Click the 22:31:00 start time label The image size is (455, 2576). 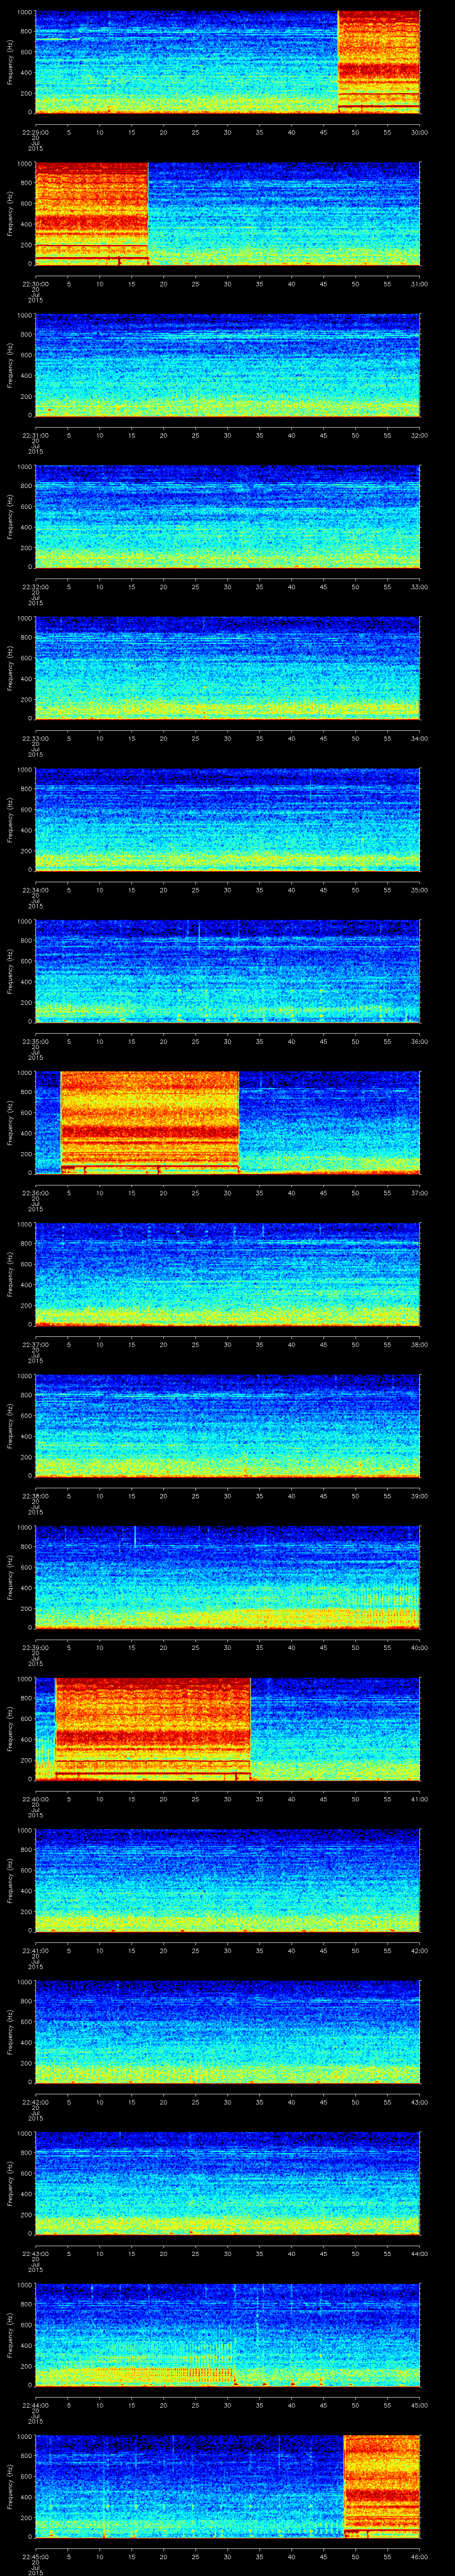click(35, 435)
